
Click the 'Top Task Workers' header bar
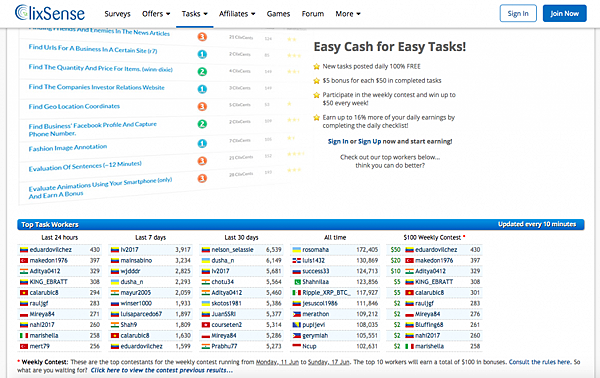click(x=301, y=224)
